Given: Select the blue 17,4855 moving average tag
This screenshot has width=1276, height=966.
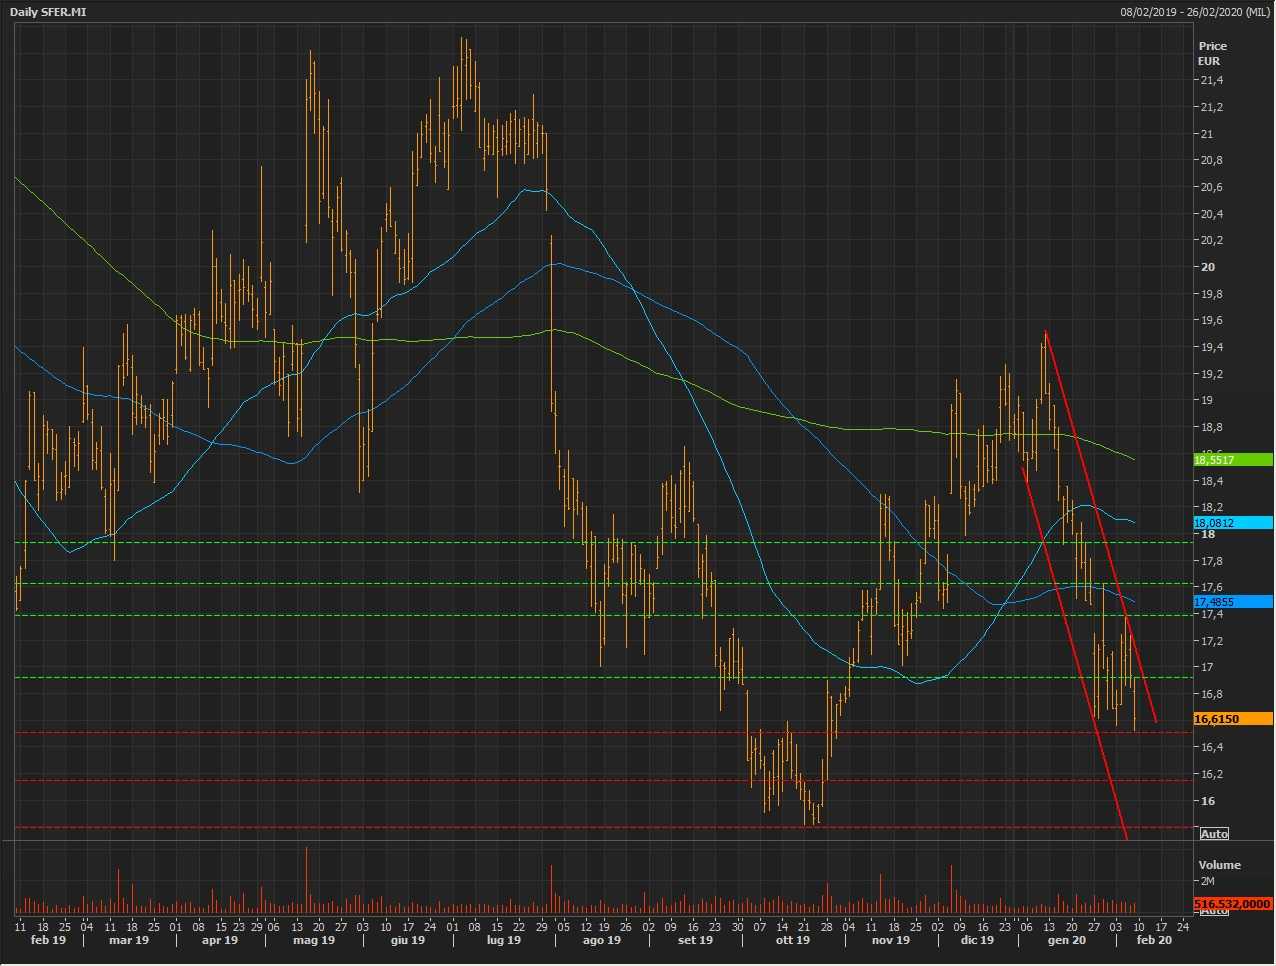Looking at the screenshot, I should coord(1232,602).
